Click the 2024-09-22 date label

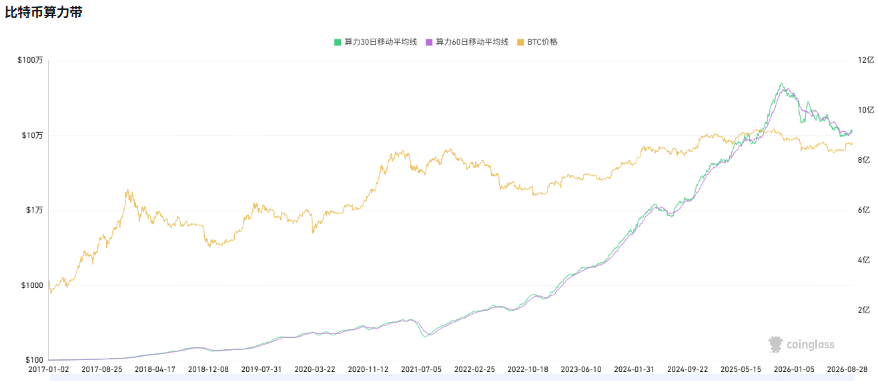(688, 369)
